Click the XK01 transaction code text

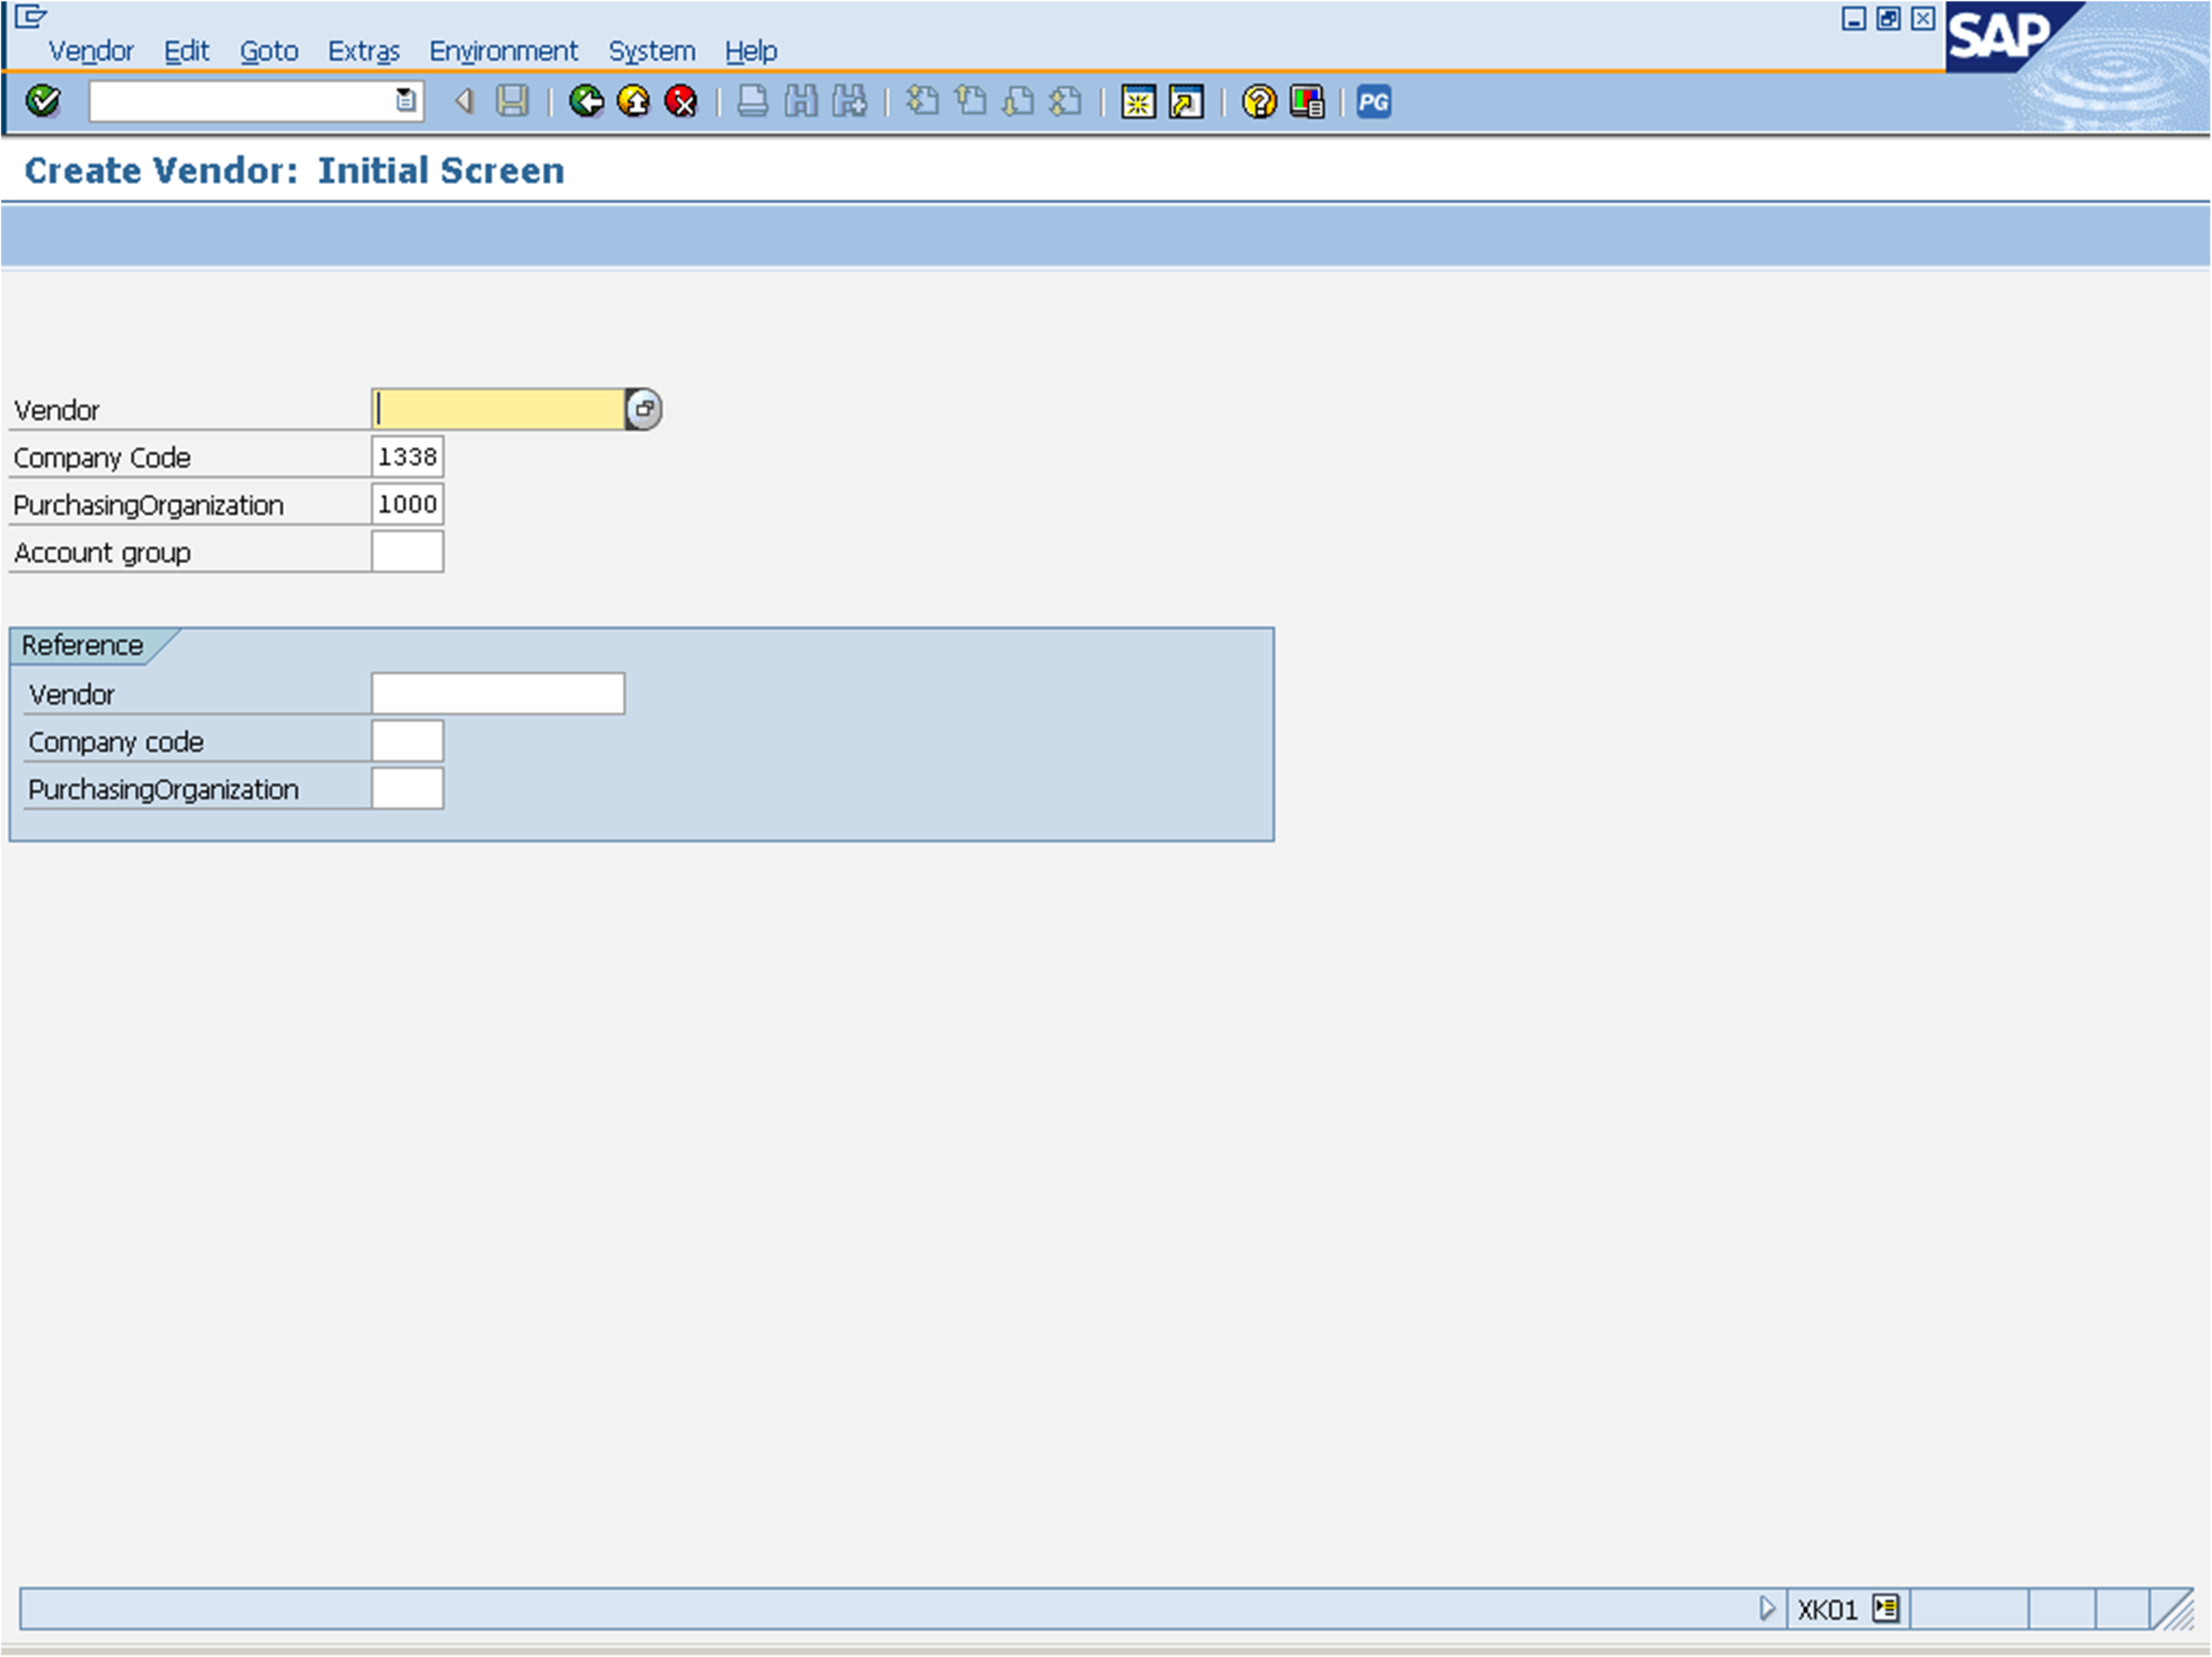1827,1610
